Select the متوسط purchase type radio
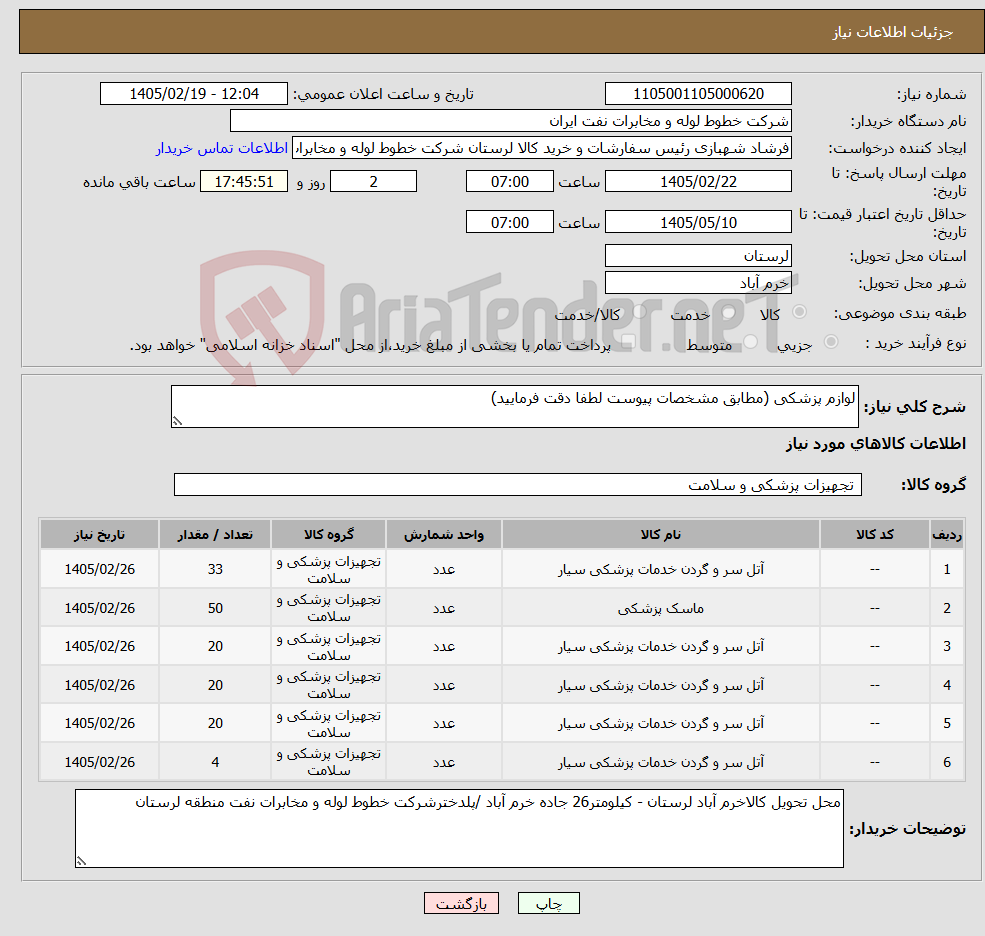This screenshot has width=985, height=936. pyautogui.click(x=751, y=342)
